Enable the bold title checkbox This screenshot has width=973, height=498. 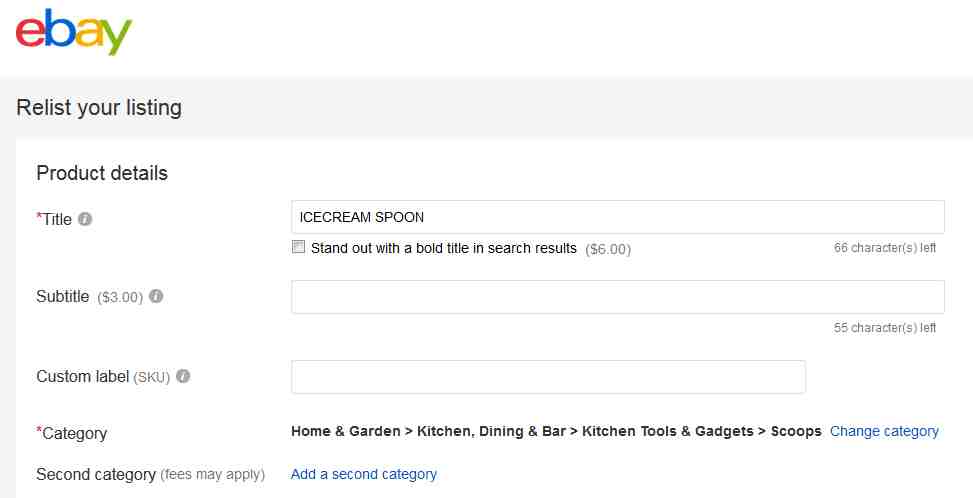pyautogui.click(x=298, y=247)
